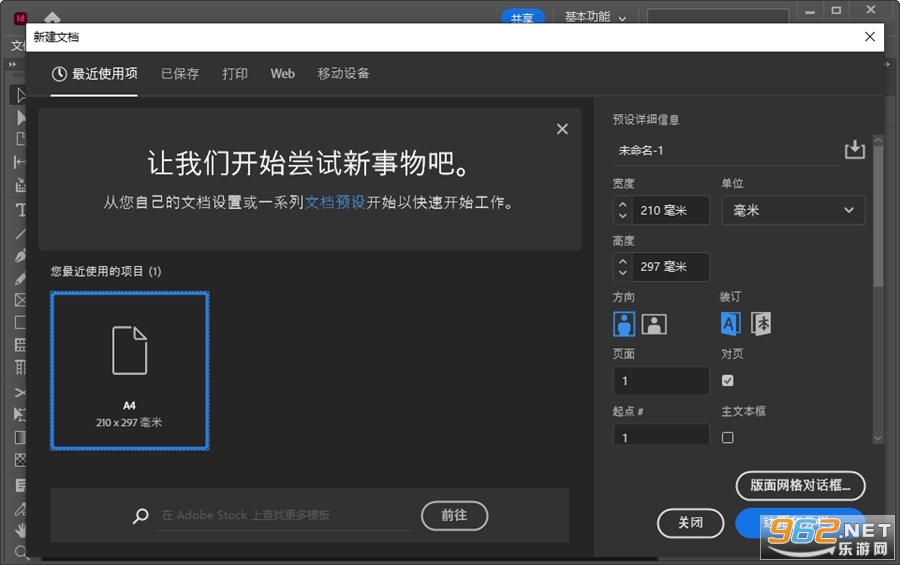Image resolution: width=900 pixels, height=565 pixels.
Task: Open the 基本功能 workspace dropdown
Action: [595, 17]
